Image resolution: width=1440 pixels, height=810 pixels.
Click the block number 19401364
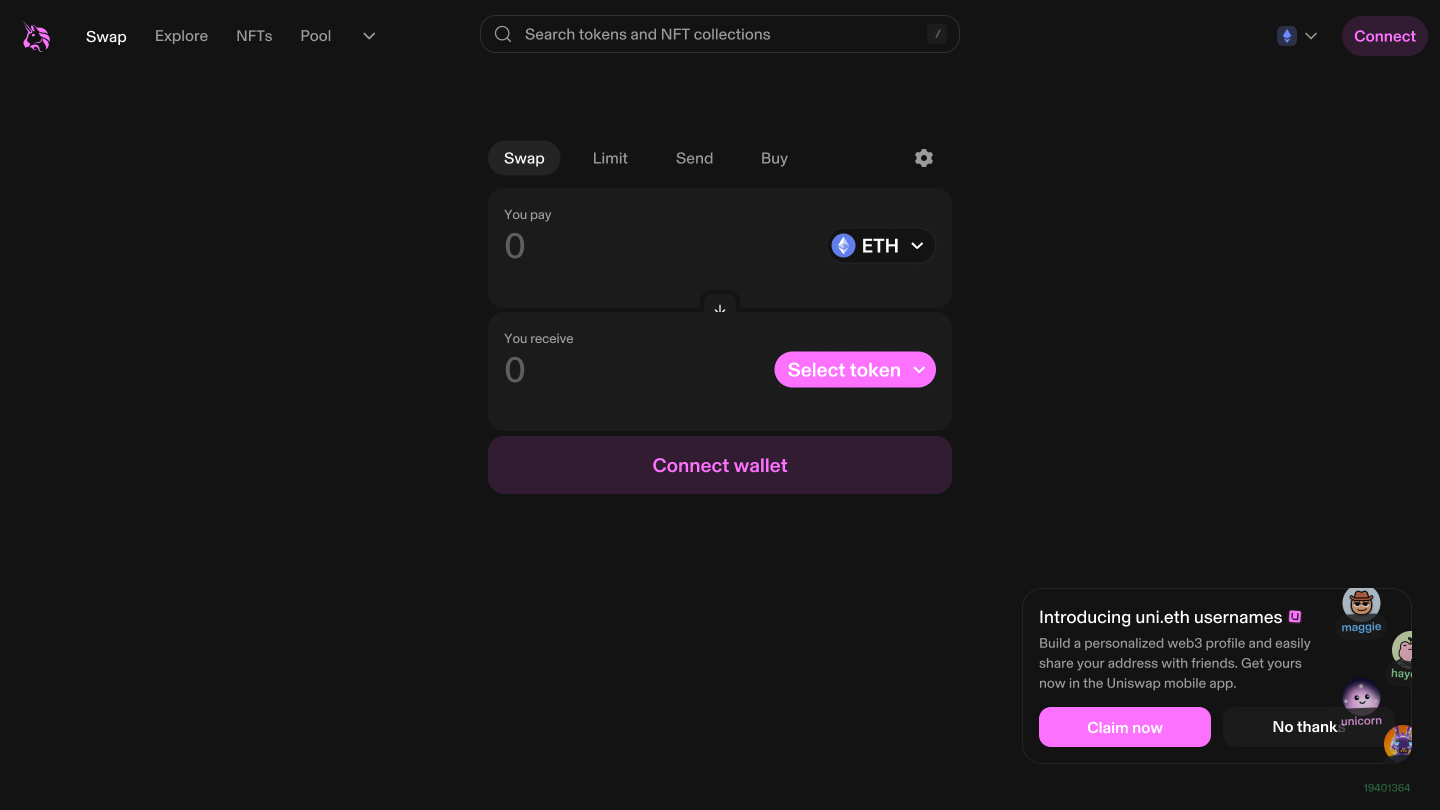point(1387,788)
